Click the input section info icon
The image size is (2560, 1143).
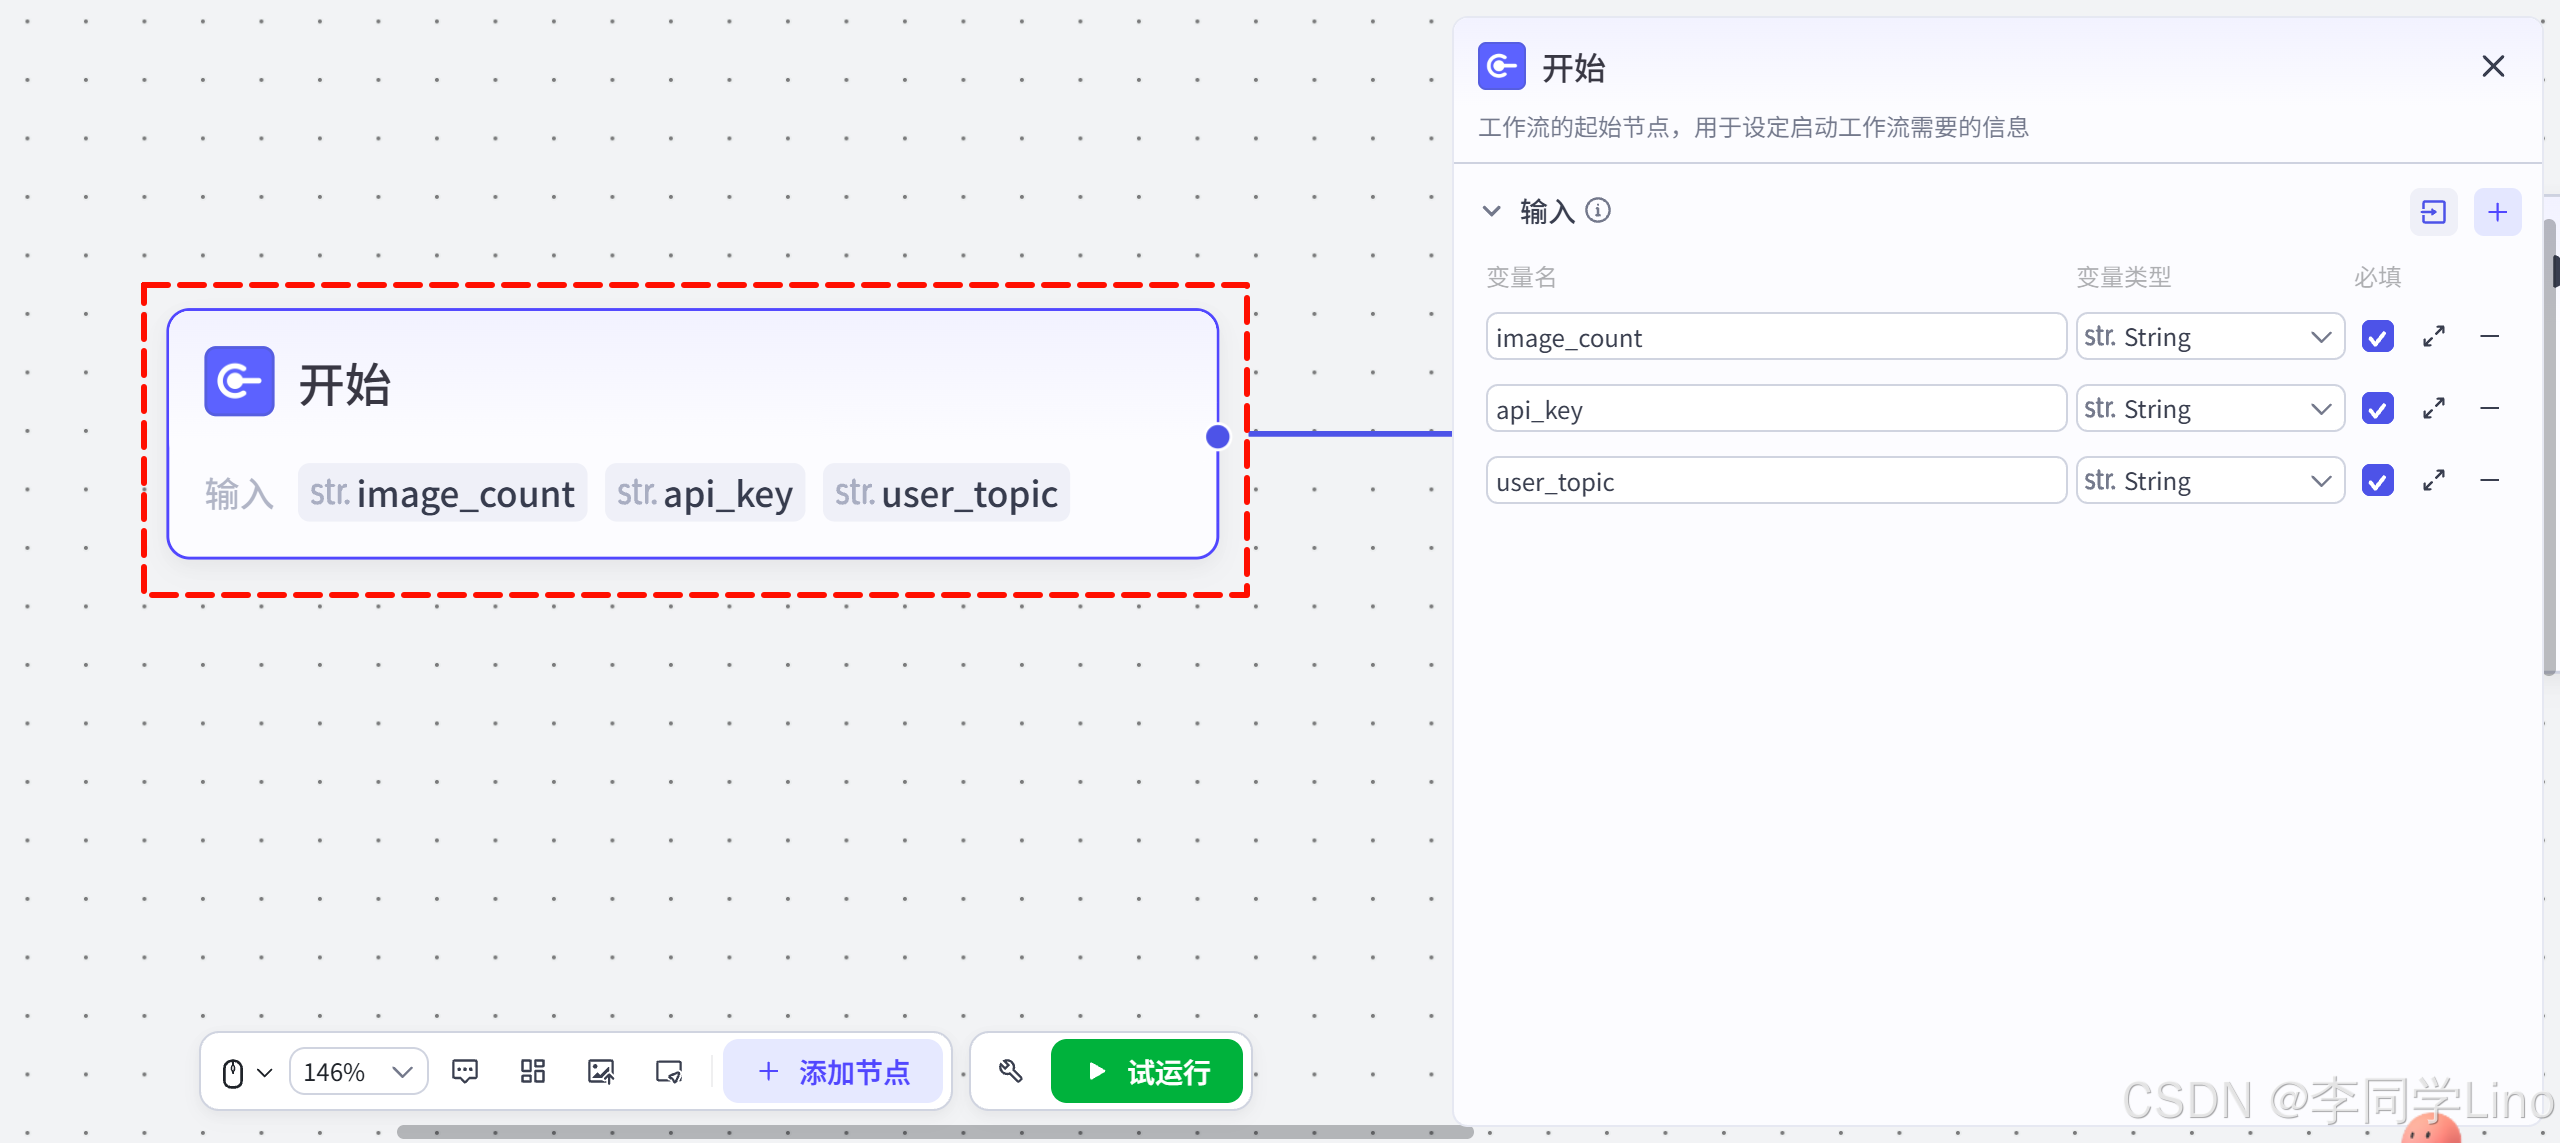[x=1598, y=210]
